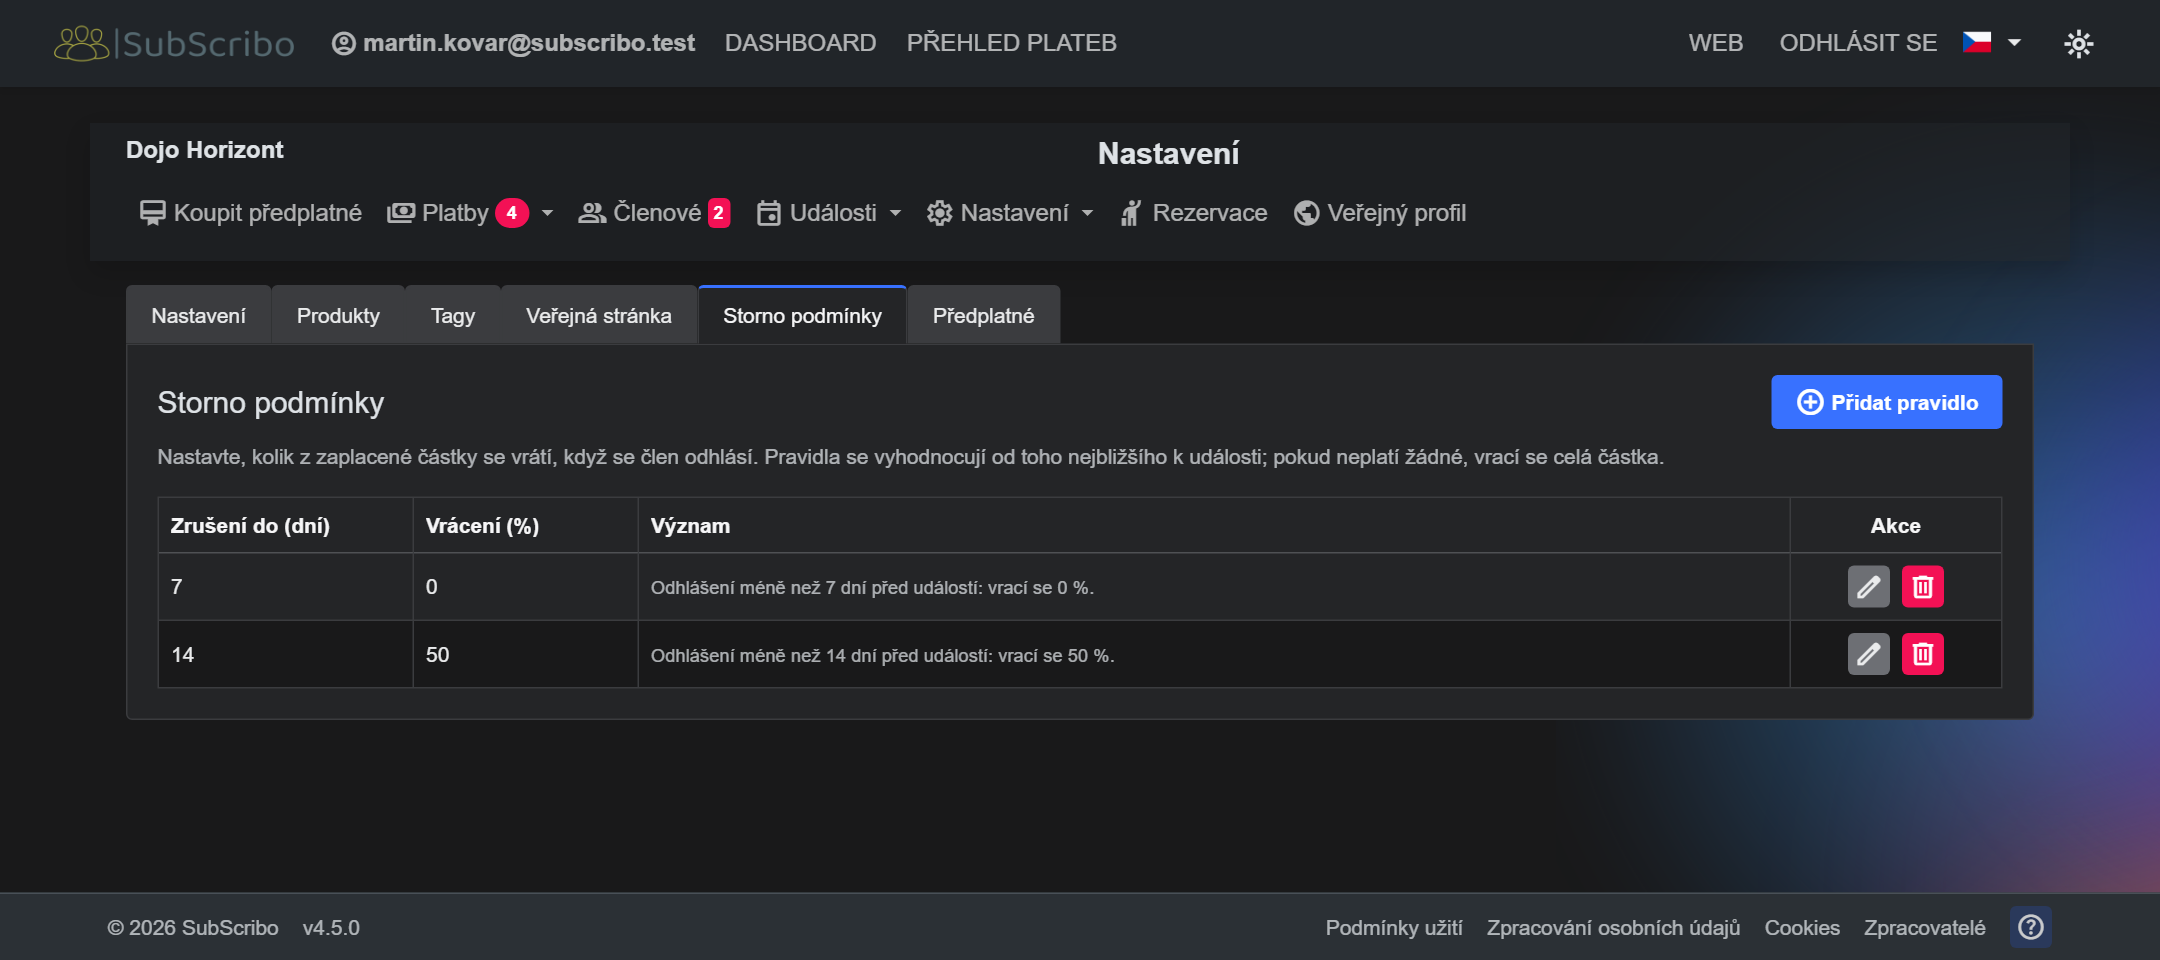The height and width of the screenshot is (960, 2160).
Task: Switch to the Předplatné tab
Action: pyautogui.click(x=983, y=316)
